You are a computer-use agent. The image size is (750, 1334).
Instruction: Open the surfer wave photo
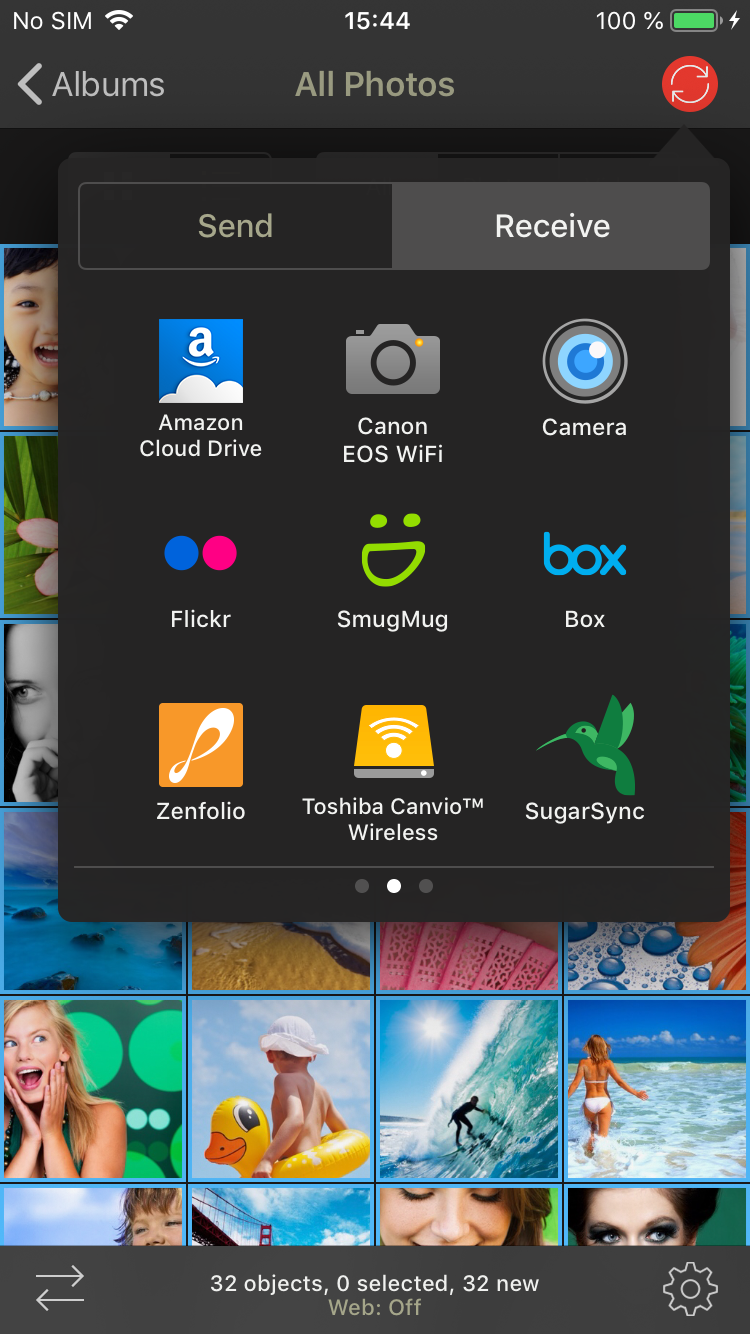468,1089
